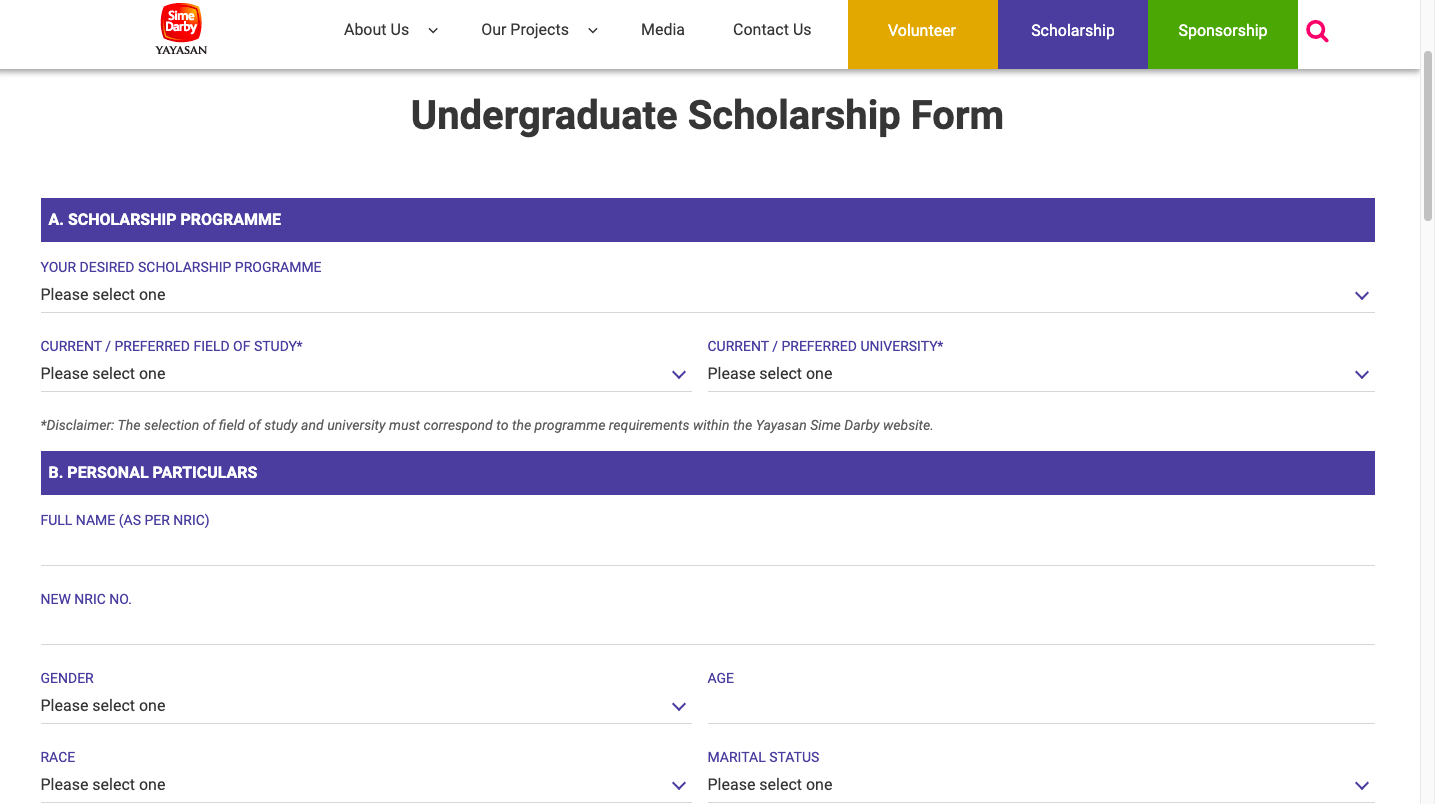Image resolution: width=1435 pixels, height=804 pixels.
Task: Focus the Full Name (as per NRIC) field
Action: [707, 548]
